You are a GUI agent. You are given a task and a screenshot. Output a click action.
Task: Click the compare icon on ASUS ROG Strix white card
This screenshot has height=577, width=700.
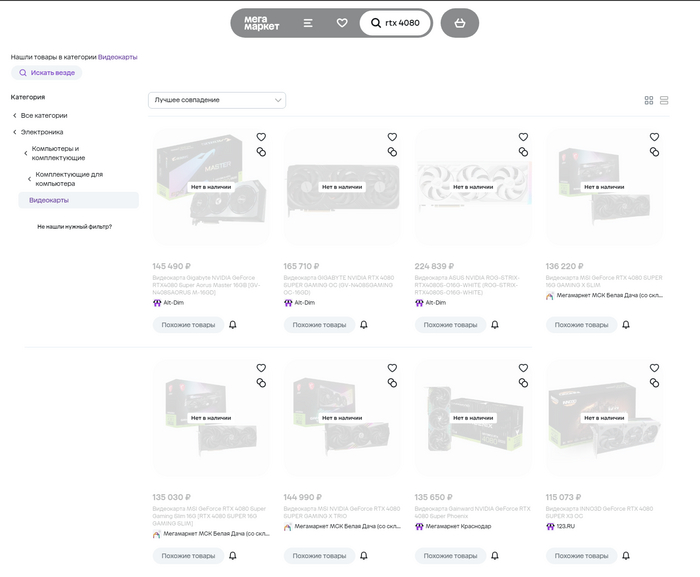523,152
